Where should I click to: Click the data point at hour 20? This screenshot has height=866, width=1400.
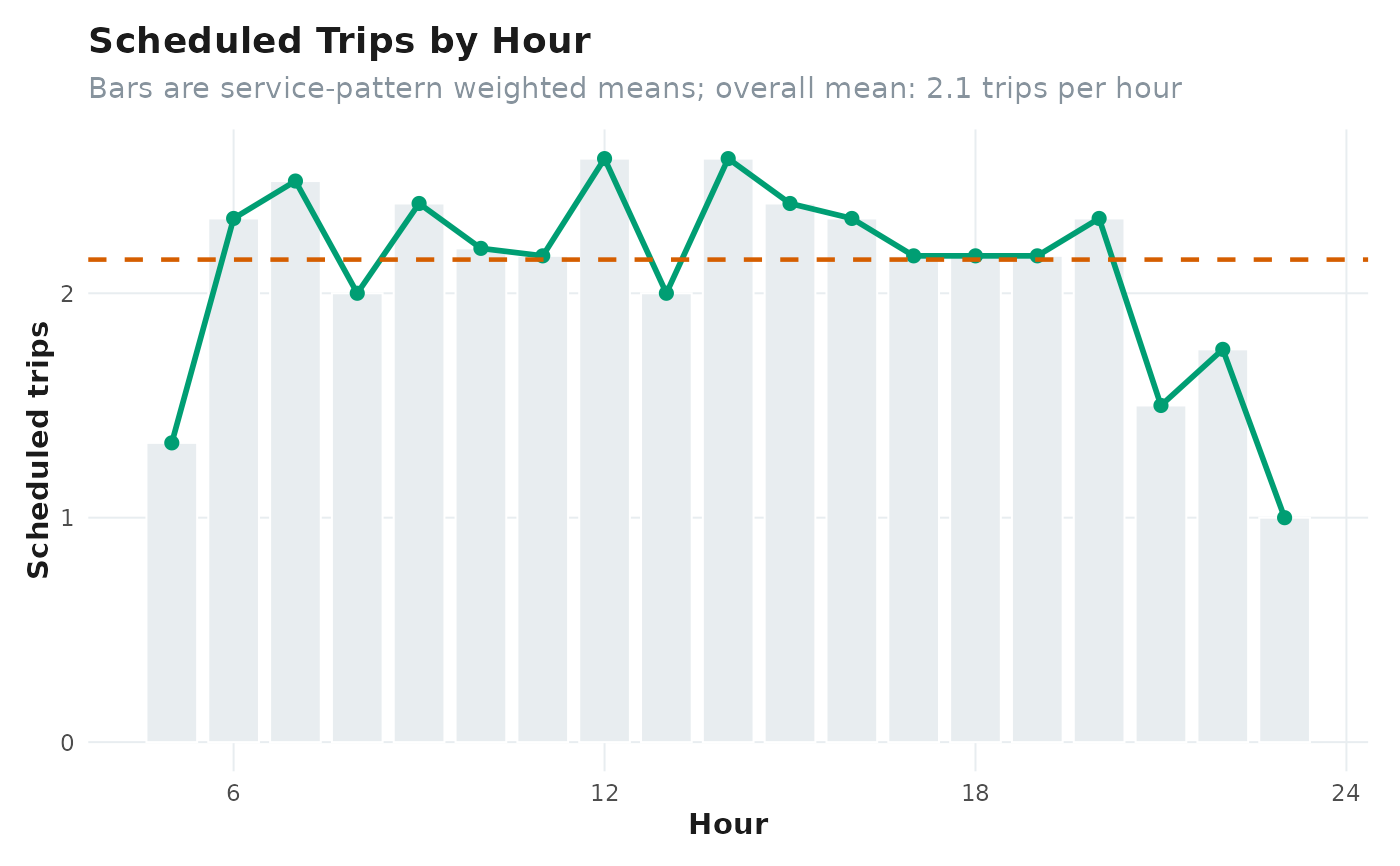1099,219
